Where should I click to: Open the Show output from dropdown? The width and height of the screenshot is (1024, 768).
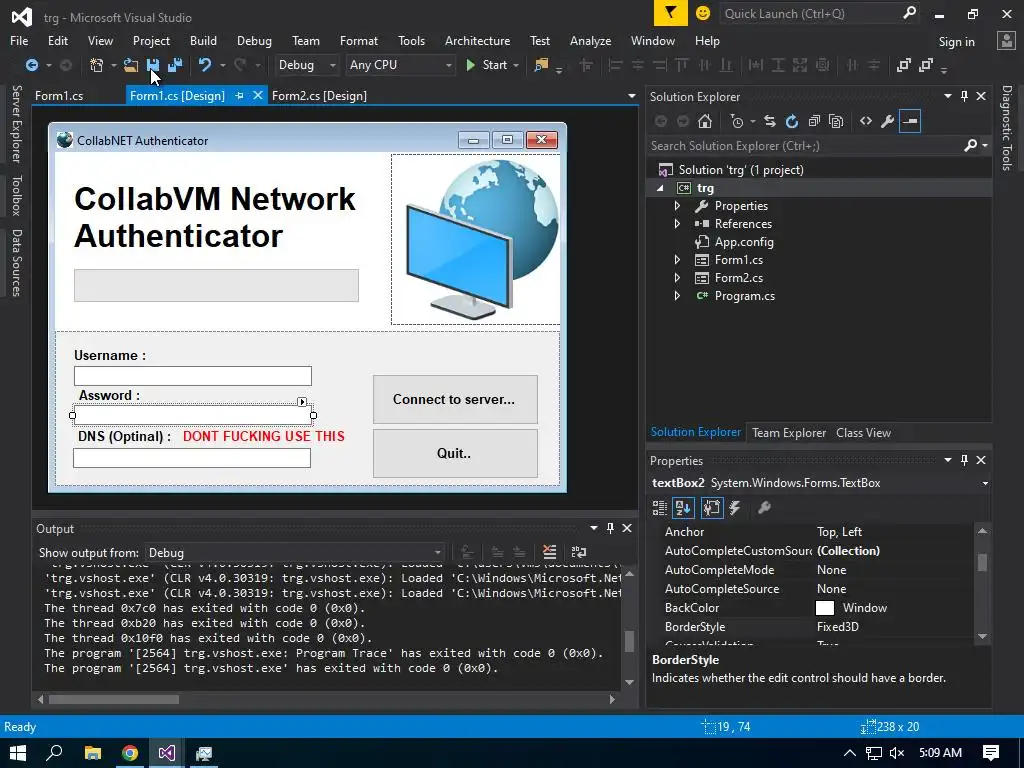pos(295,552)
